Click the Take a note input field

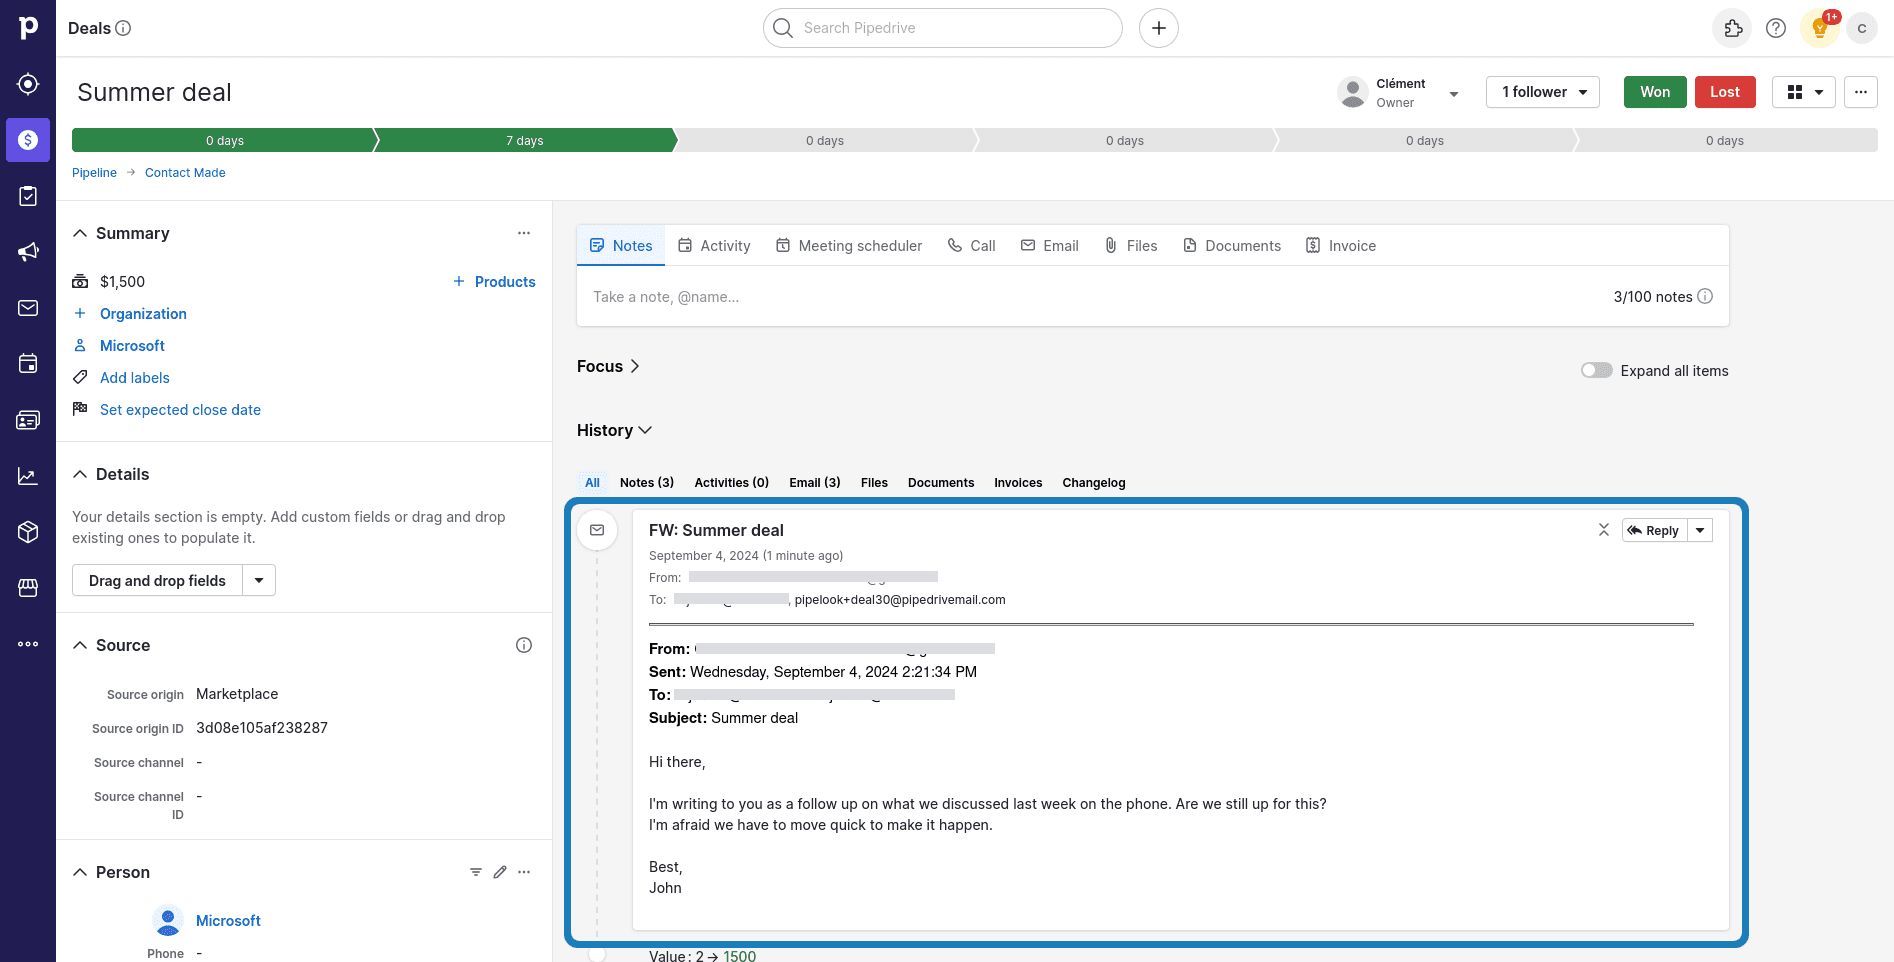[900, 296]
